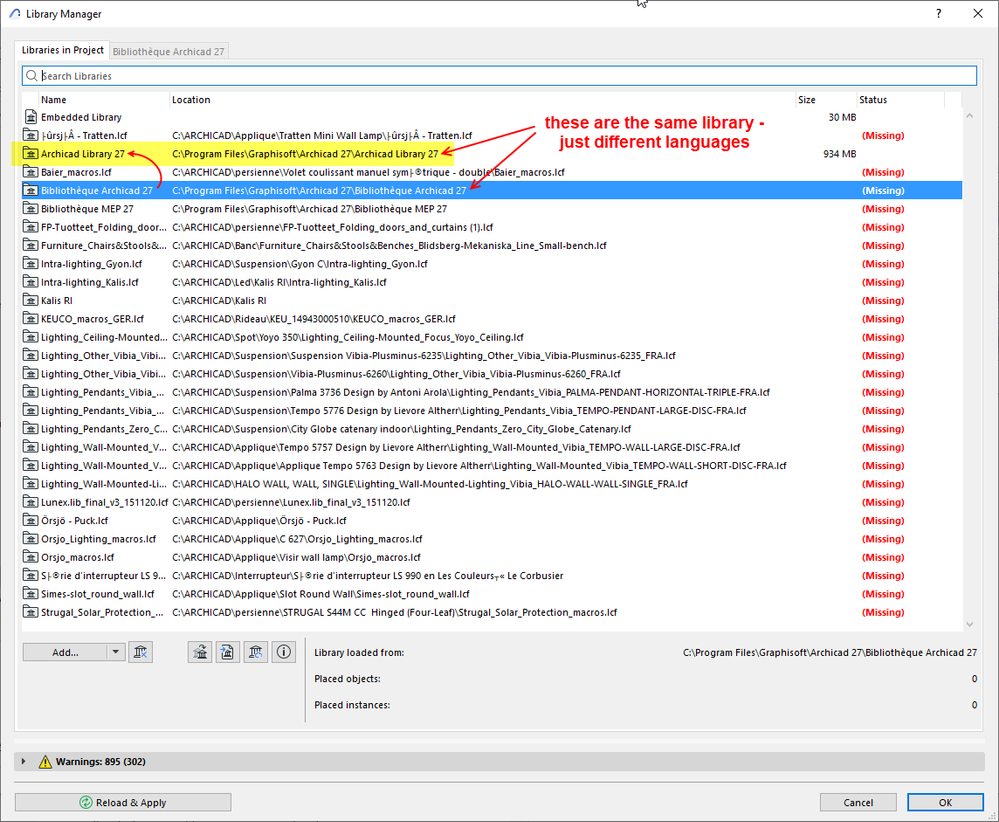Click the list scrollbar up arrow

970,115
